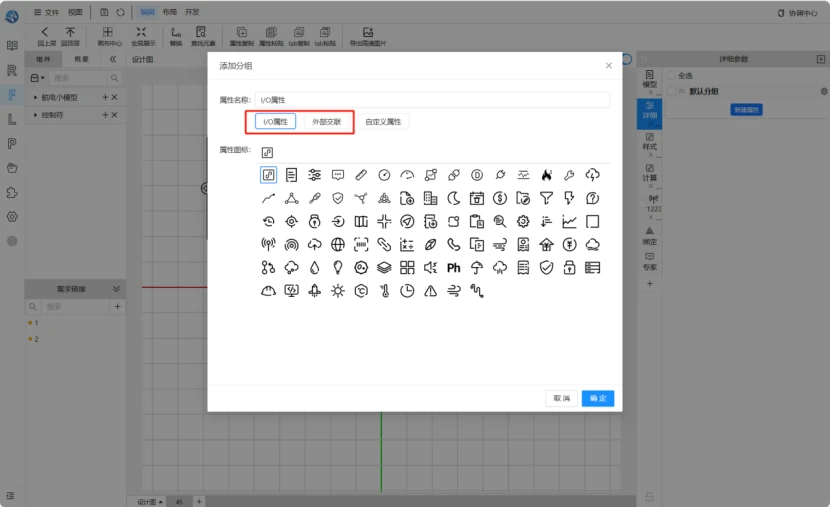This screenshot has width=830, height=508.
Task: Select the 外部交联 option button
Action: (327, 122)
